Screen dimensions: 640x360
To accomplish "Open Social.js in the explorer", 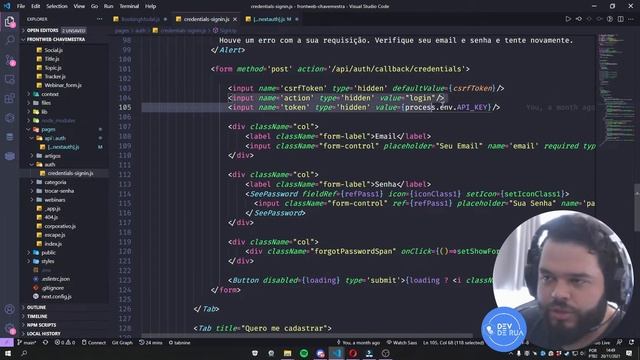I will [53, 50].
